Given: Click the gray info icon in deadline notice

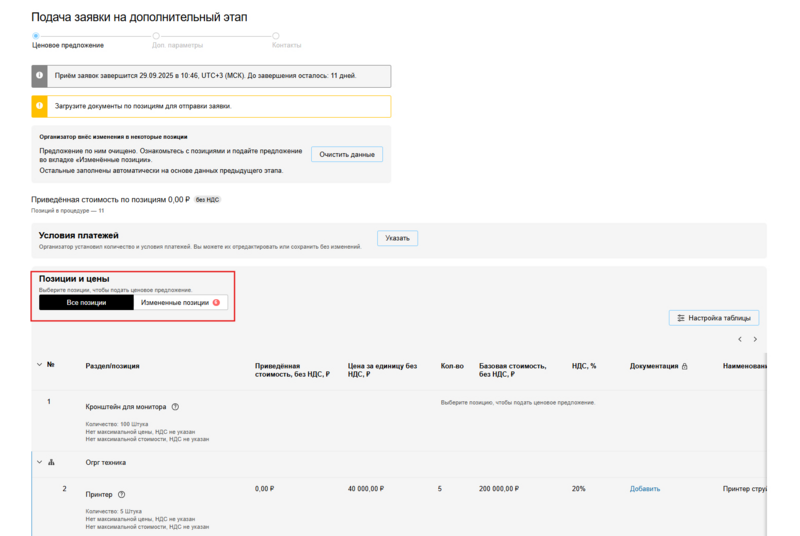Looking at the screenshot, I should pyautogui.click(x=40, y=76).
